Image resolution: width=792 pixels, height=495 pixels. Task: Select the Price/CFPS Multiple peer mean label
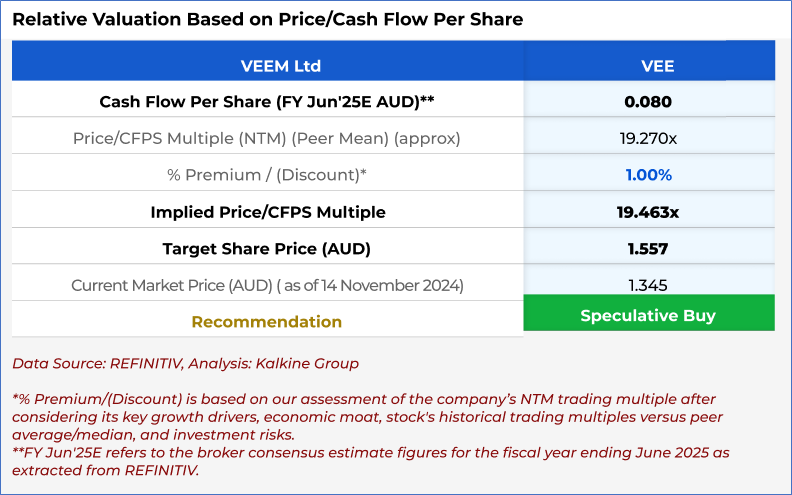tap(267, 138)
